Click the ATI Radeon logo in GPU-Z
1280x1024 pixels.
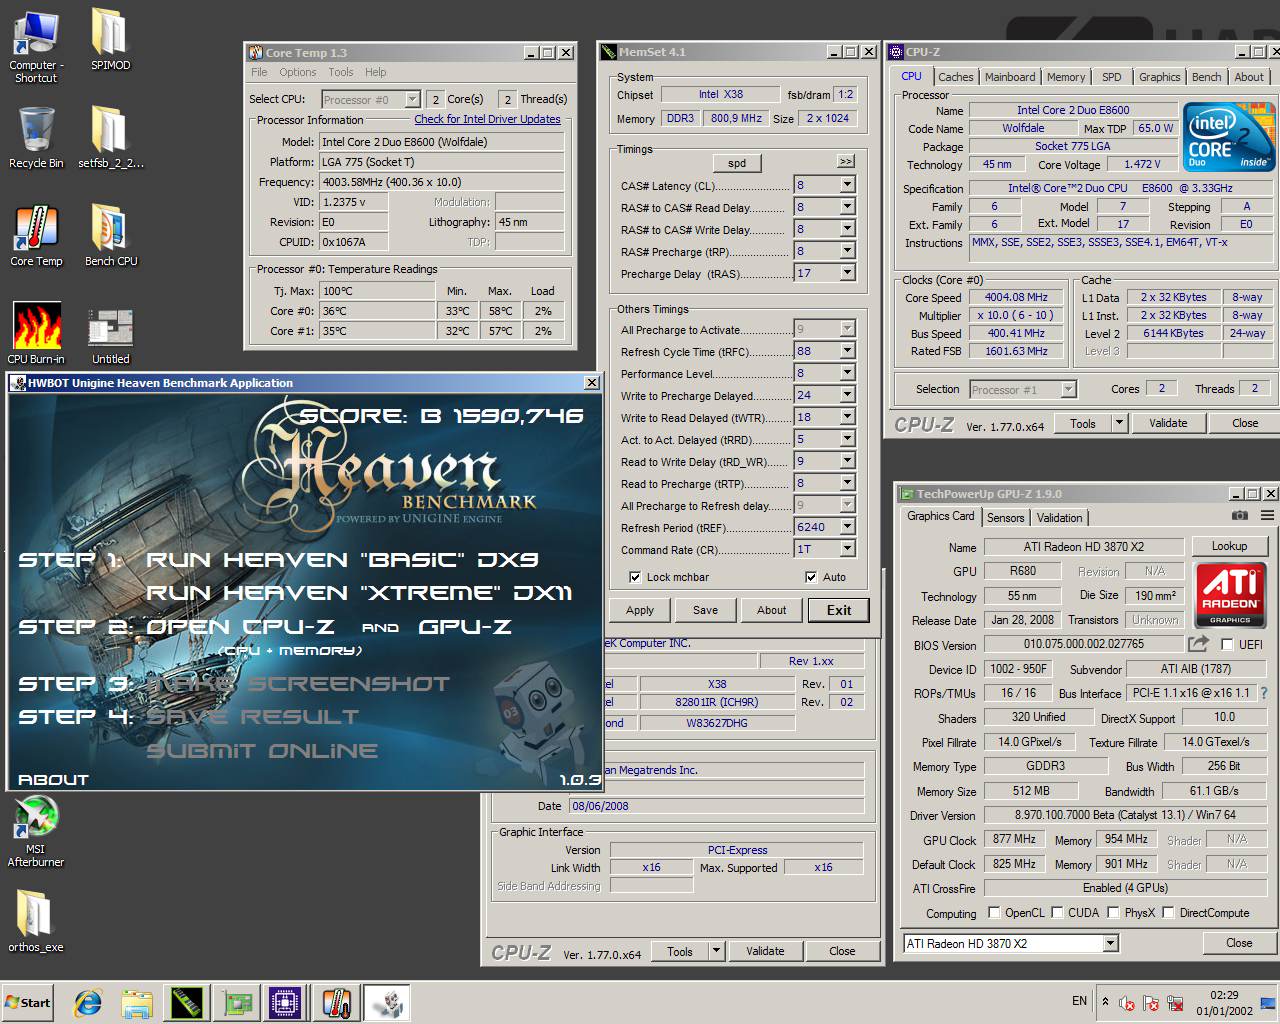pyautogui.click(x=1229, y=594)
